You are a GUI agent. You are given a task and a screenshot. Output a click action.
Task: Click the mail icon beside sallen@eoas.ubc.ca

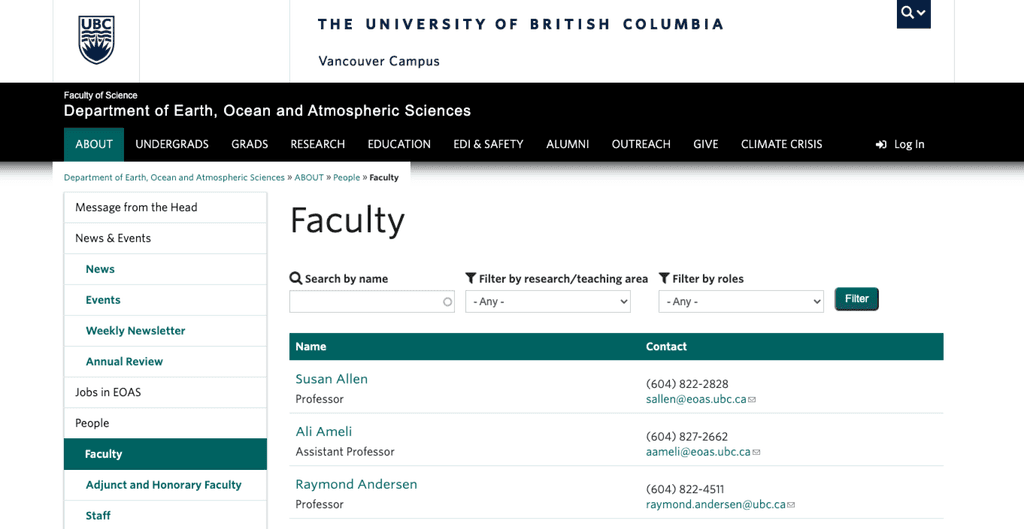pyautogui.click(x=752, y=400)
